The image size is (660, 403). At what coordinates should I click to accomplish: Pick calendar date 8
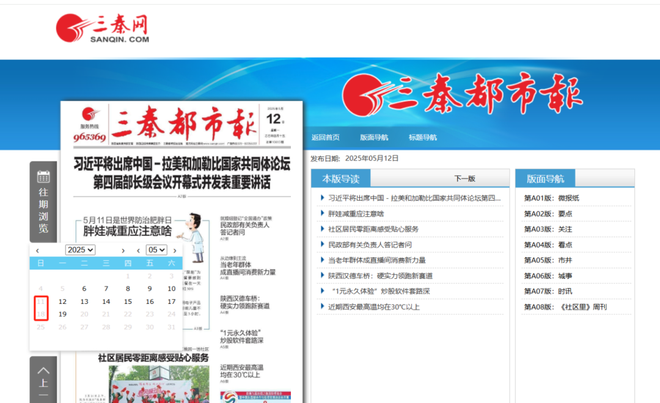(x=128, y=289)
